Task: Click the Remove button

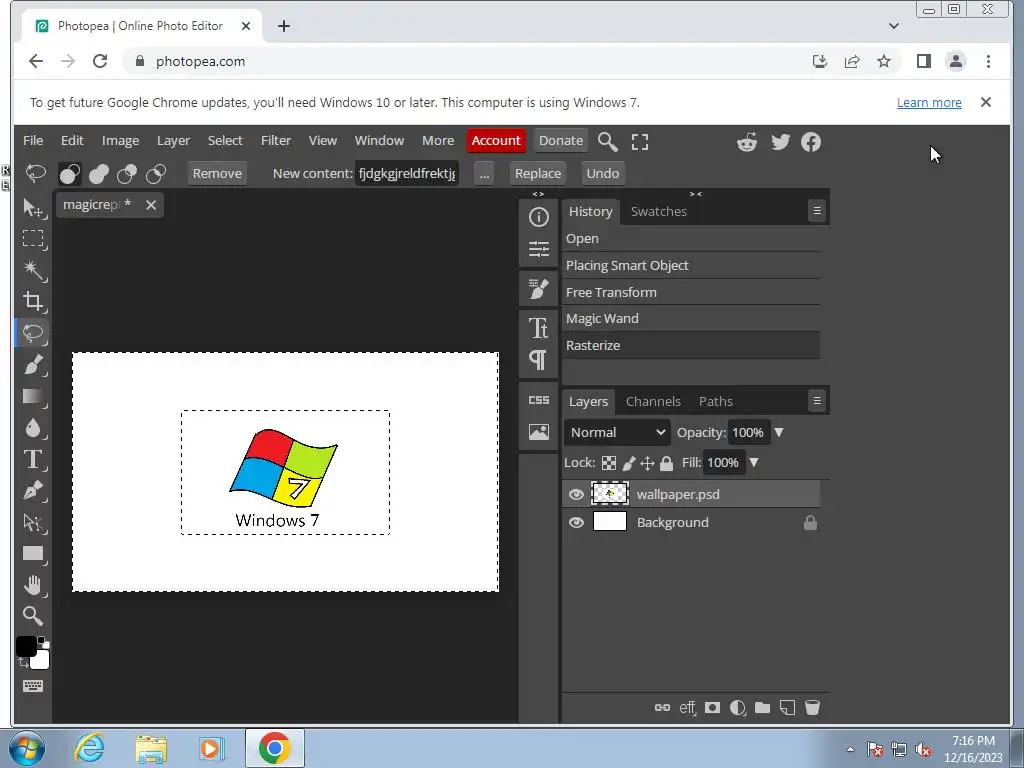Action: coord(217,173)
